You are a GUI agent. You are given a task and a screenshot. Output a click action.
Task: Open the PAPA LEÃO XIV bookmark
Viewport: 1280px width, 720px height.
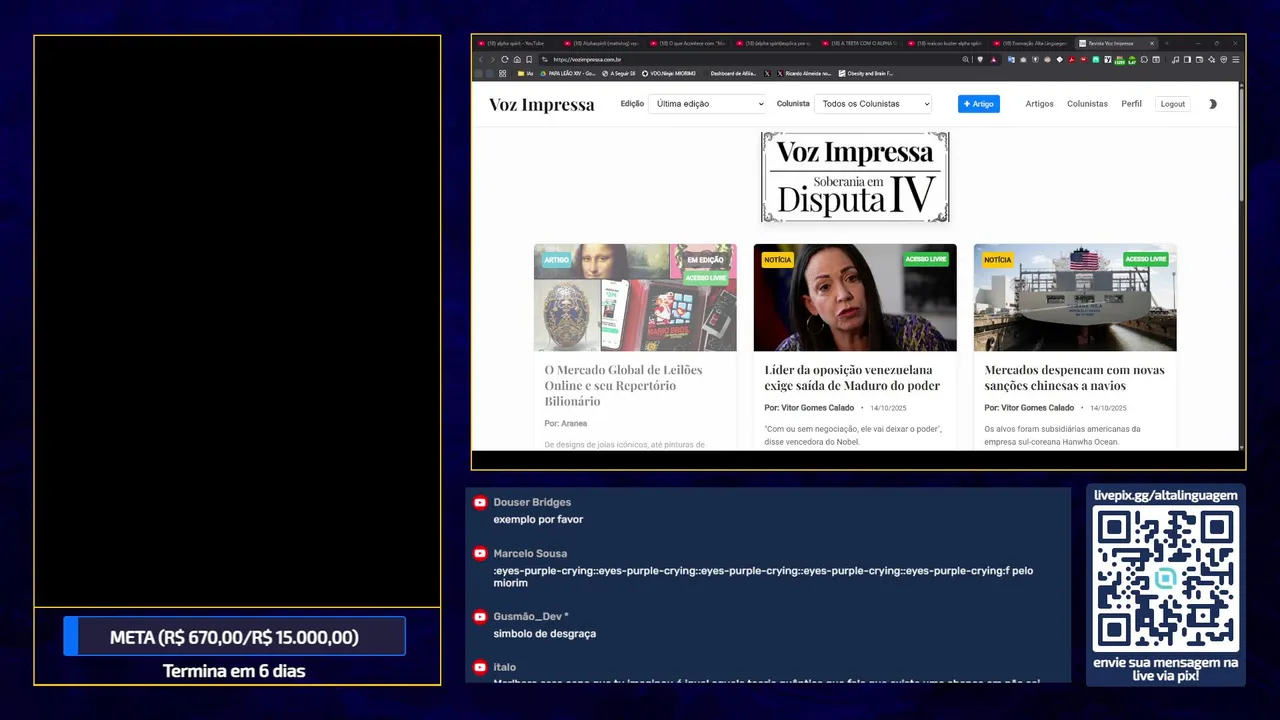569,74
